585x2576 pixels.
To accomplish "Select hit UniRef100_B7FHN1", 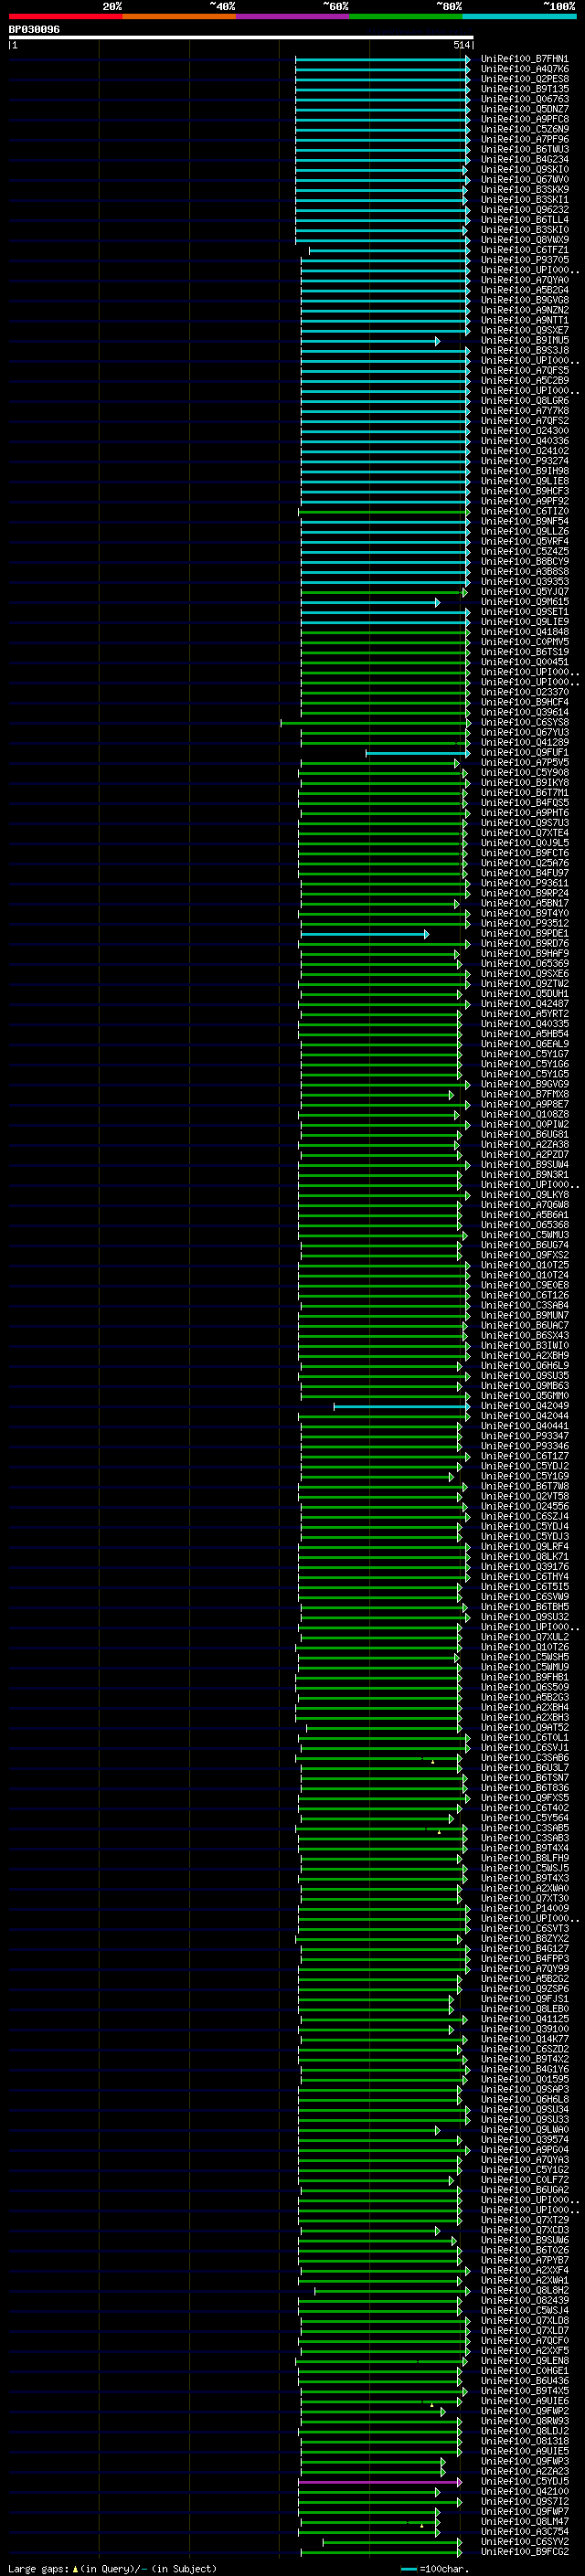I will click(524, 59).
